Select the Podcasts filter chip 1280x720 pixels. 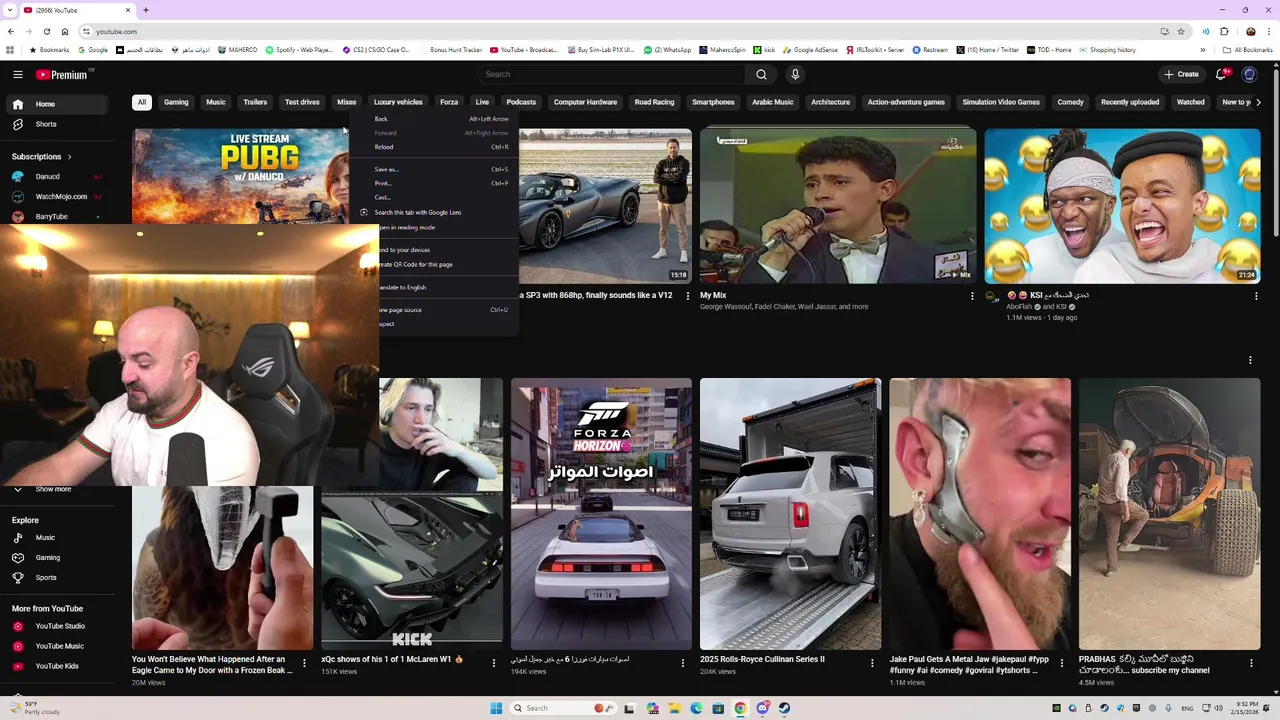point(521,102)
